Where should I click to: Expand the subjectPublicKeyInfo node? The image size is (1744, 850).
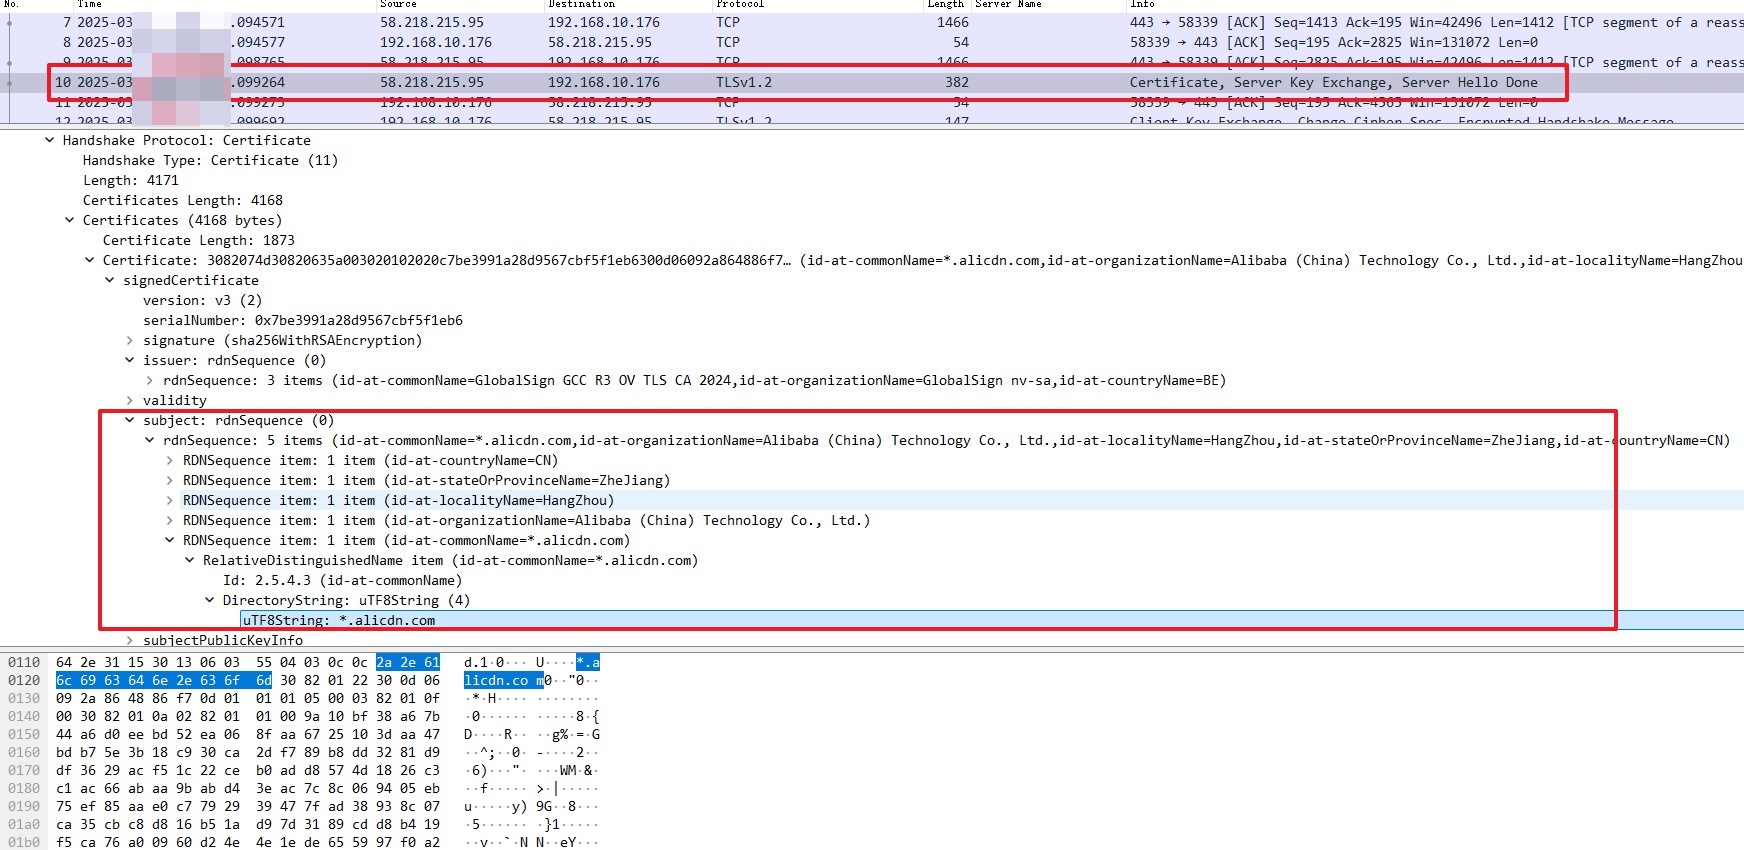(x=130, y=640)
